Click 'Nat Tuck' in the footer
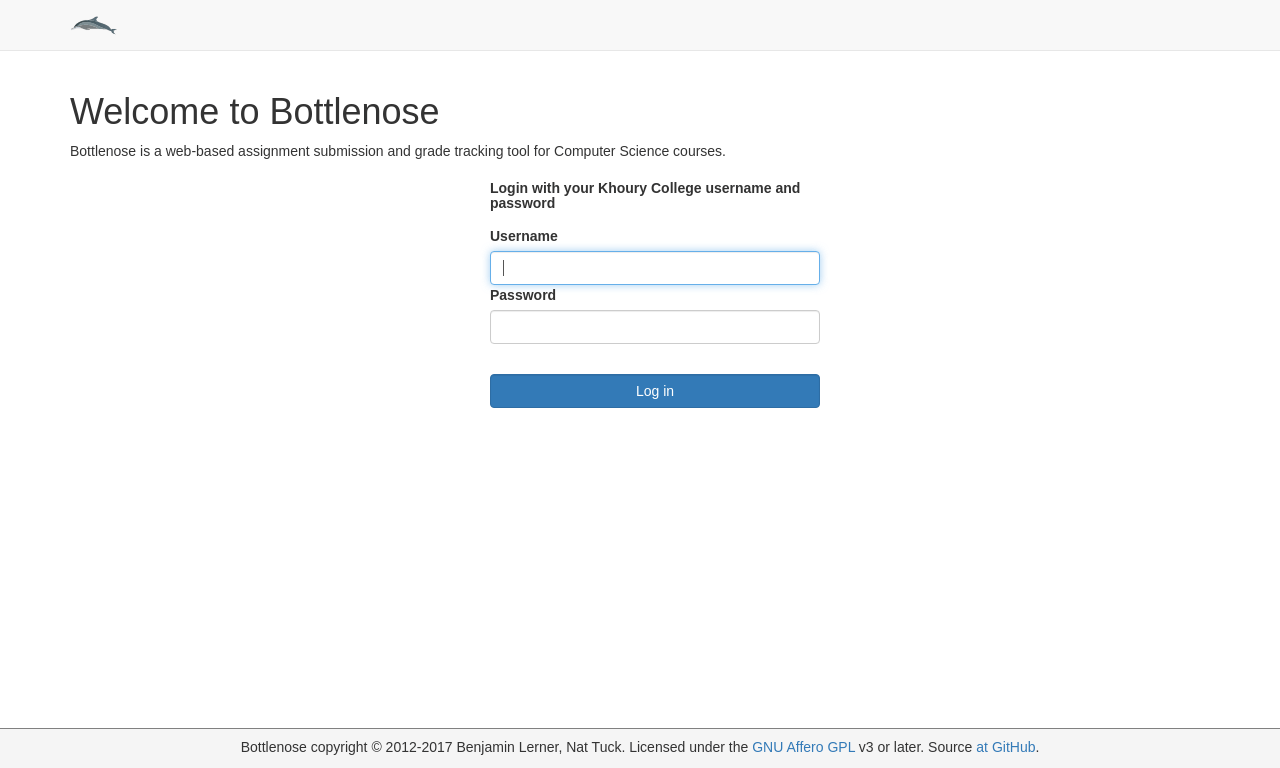The height and width of the screenshot is (768, 1280). [x=595, y=747]
